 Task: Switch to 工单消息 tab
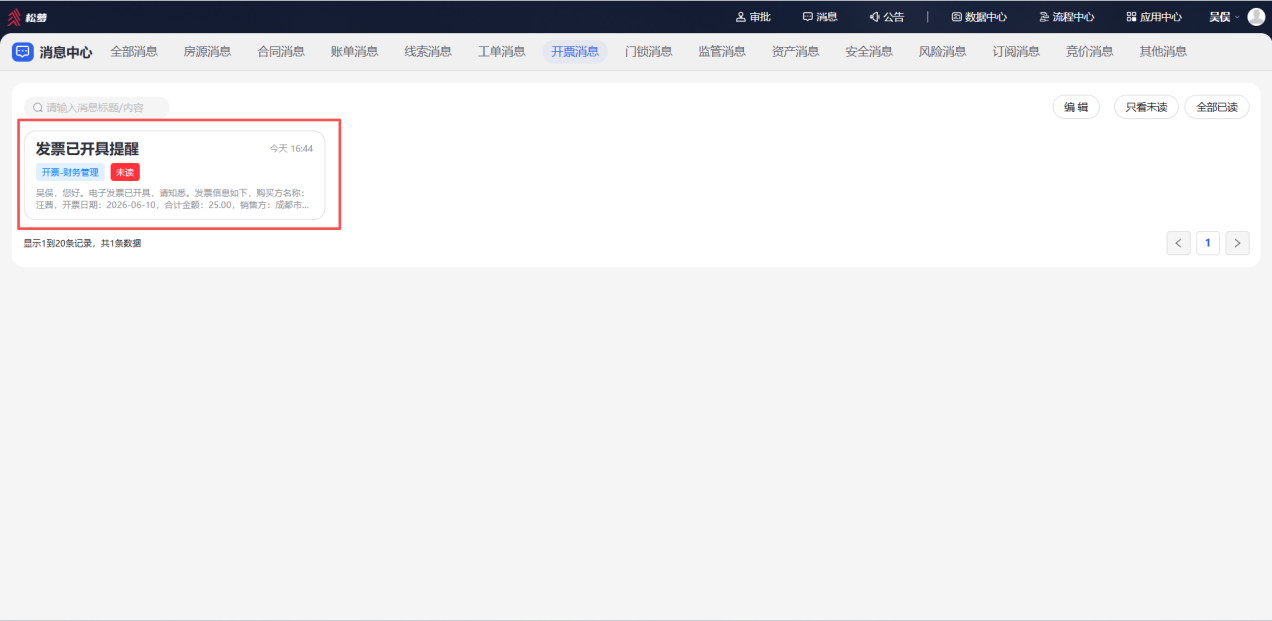(x=501, y=52)
